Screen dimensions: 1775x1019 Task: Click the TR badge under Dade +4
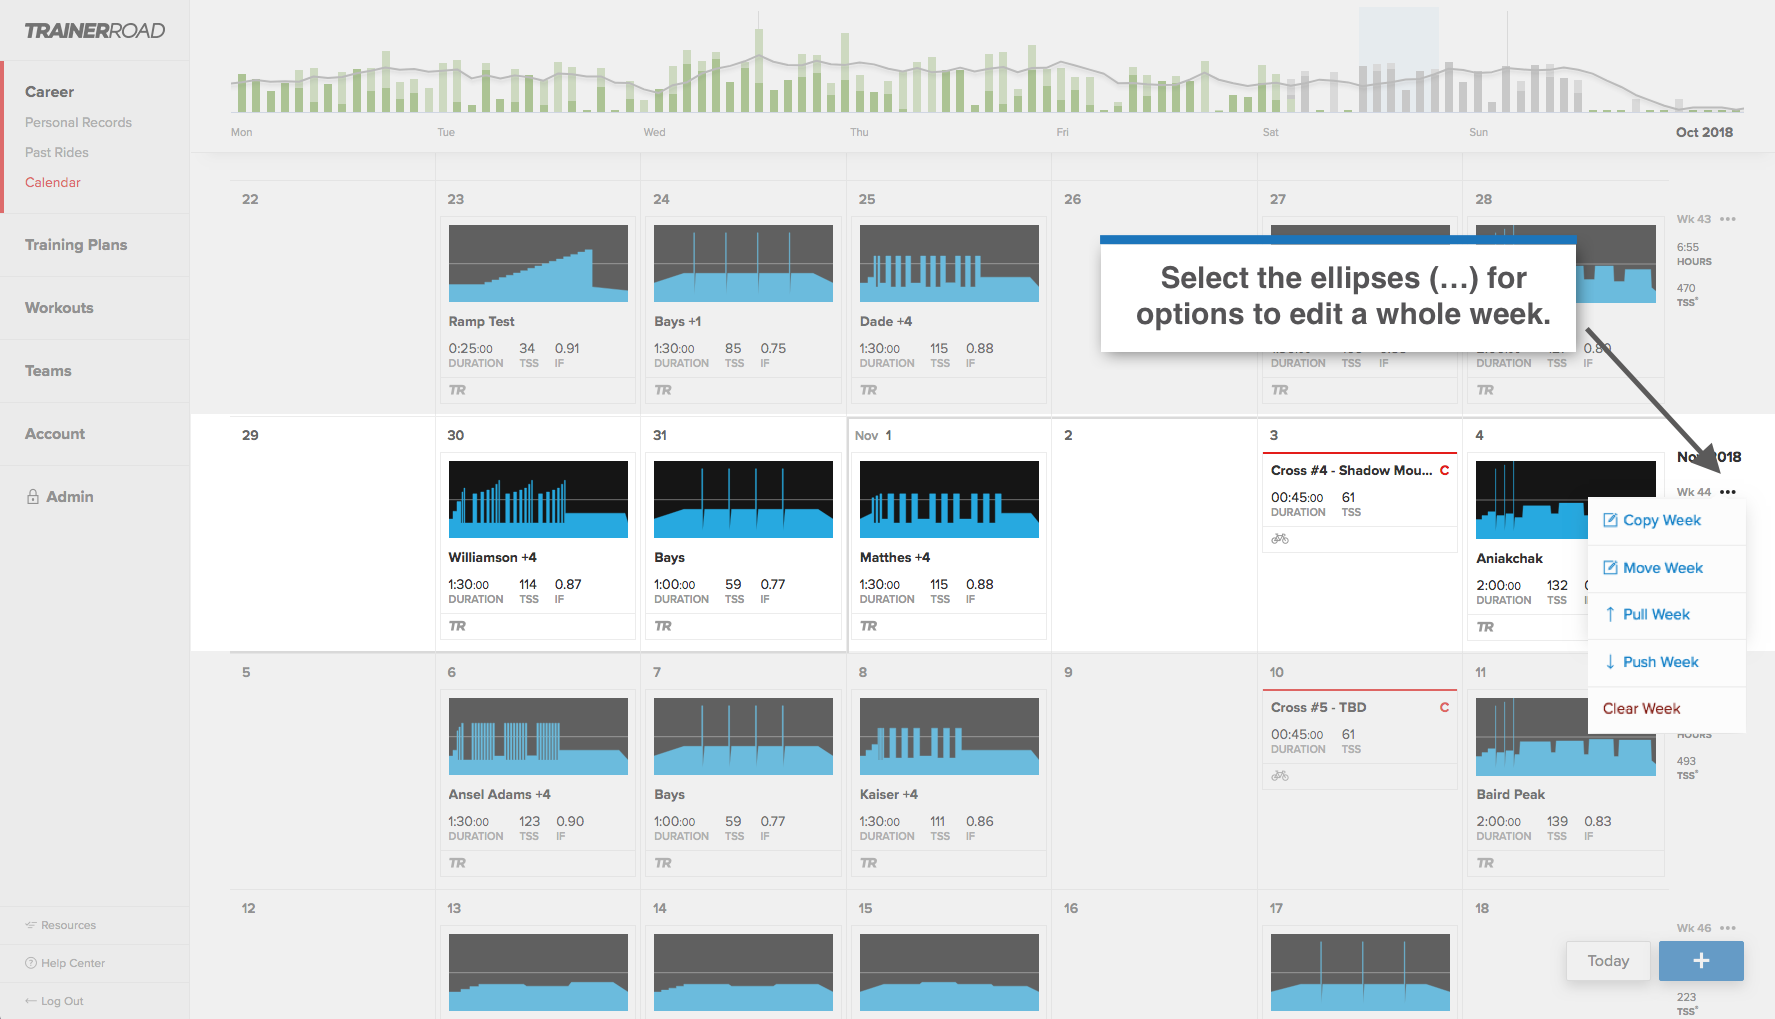pos(869,390)
